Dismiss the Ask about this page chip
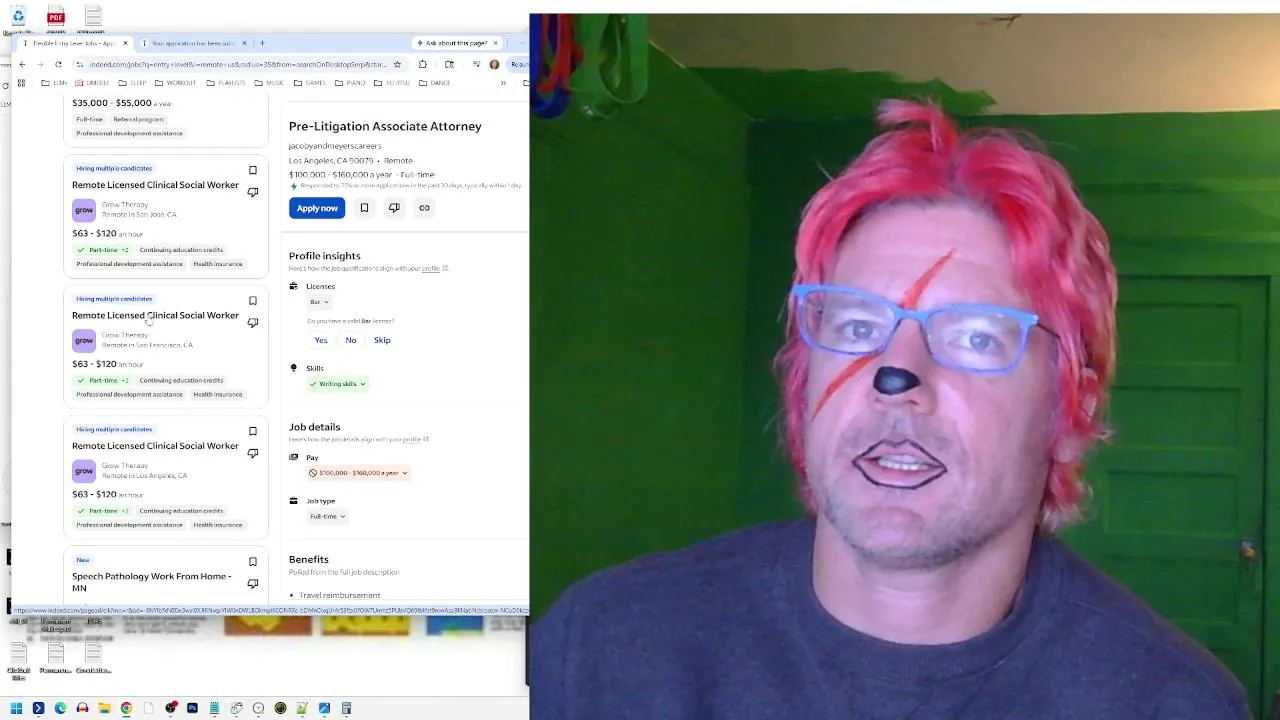Viewport: 1280px width, 720px height. 495,43
